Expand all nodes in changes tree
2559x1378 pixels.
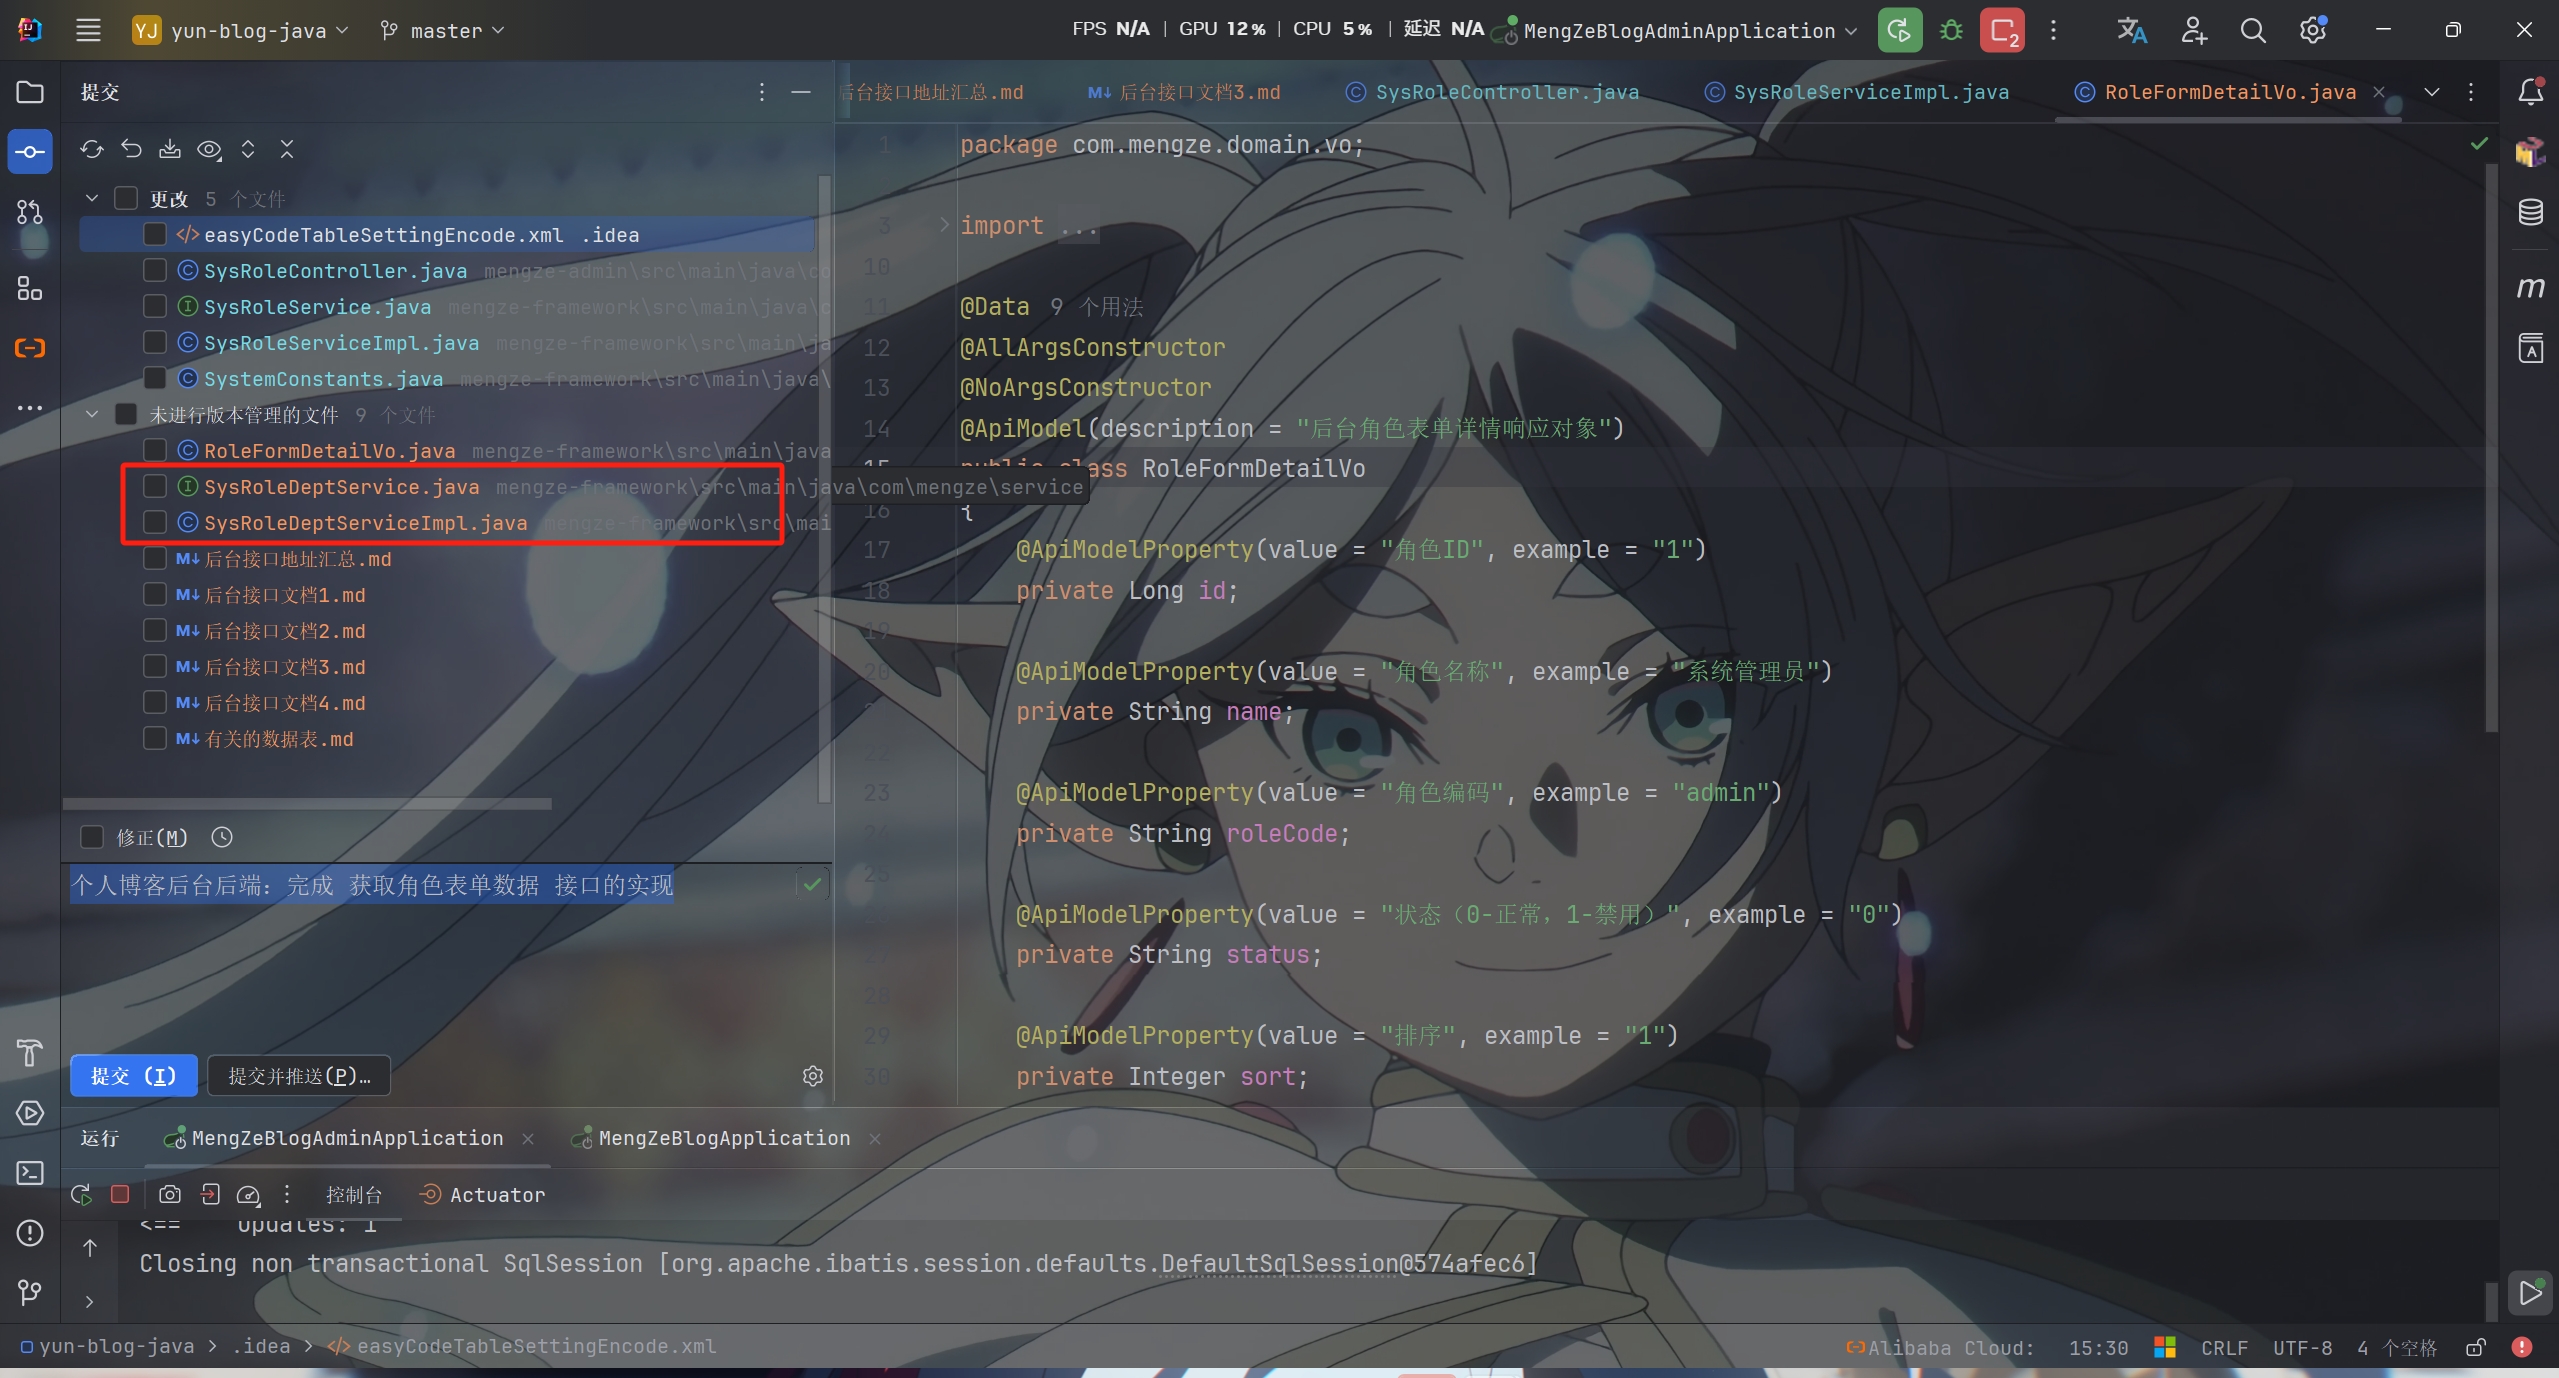248,149
